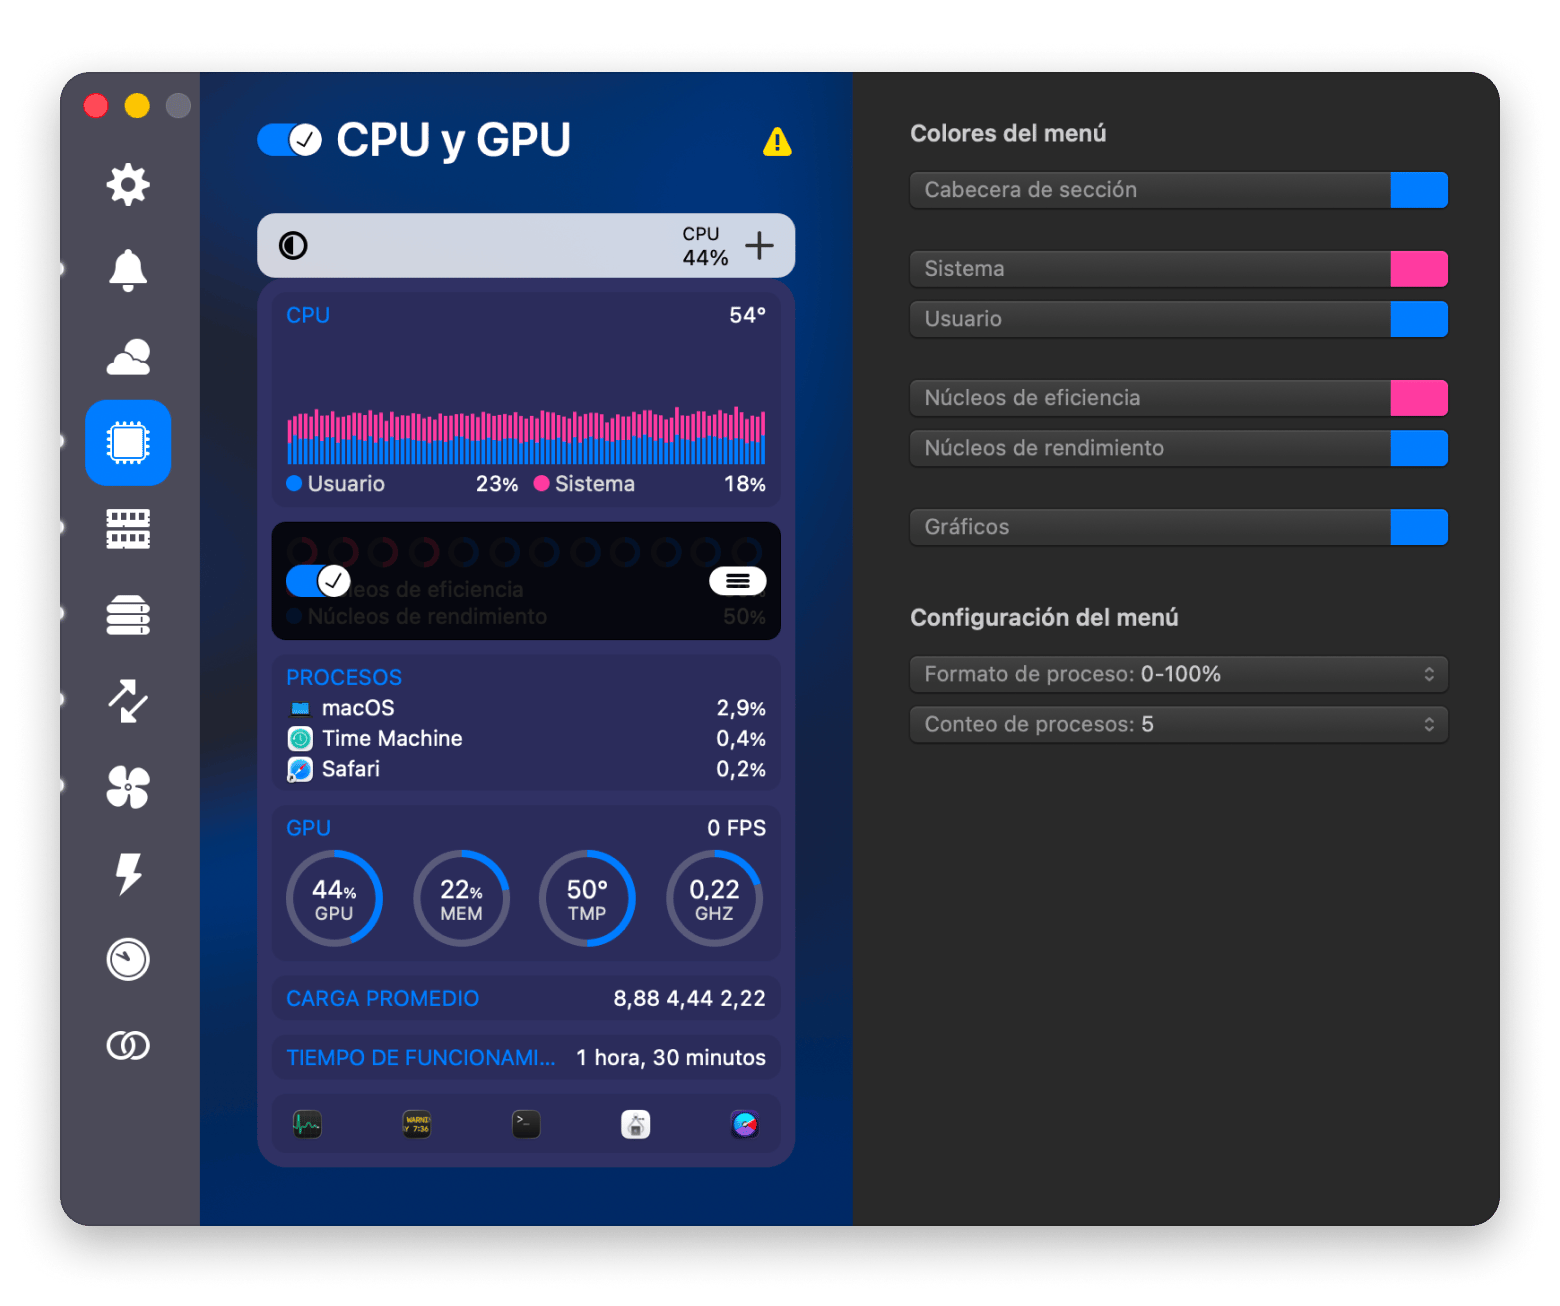This screenshot has width=1560, height=1306.
Task: Select the PROCESOS section header
Action: pos(344,678)
